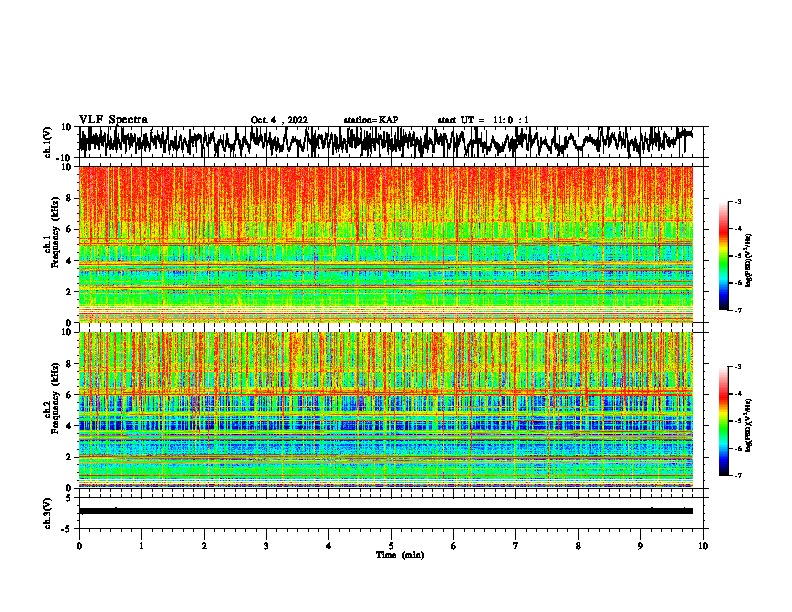Click the ch.1 color bar log(PSD) label
792x612 pixels.
(749, 261)
